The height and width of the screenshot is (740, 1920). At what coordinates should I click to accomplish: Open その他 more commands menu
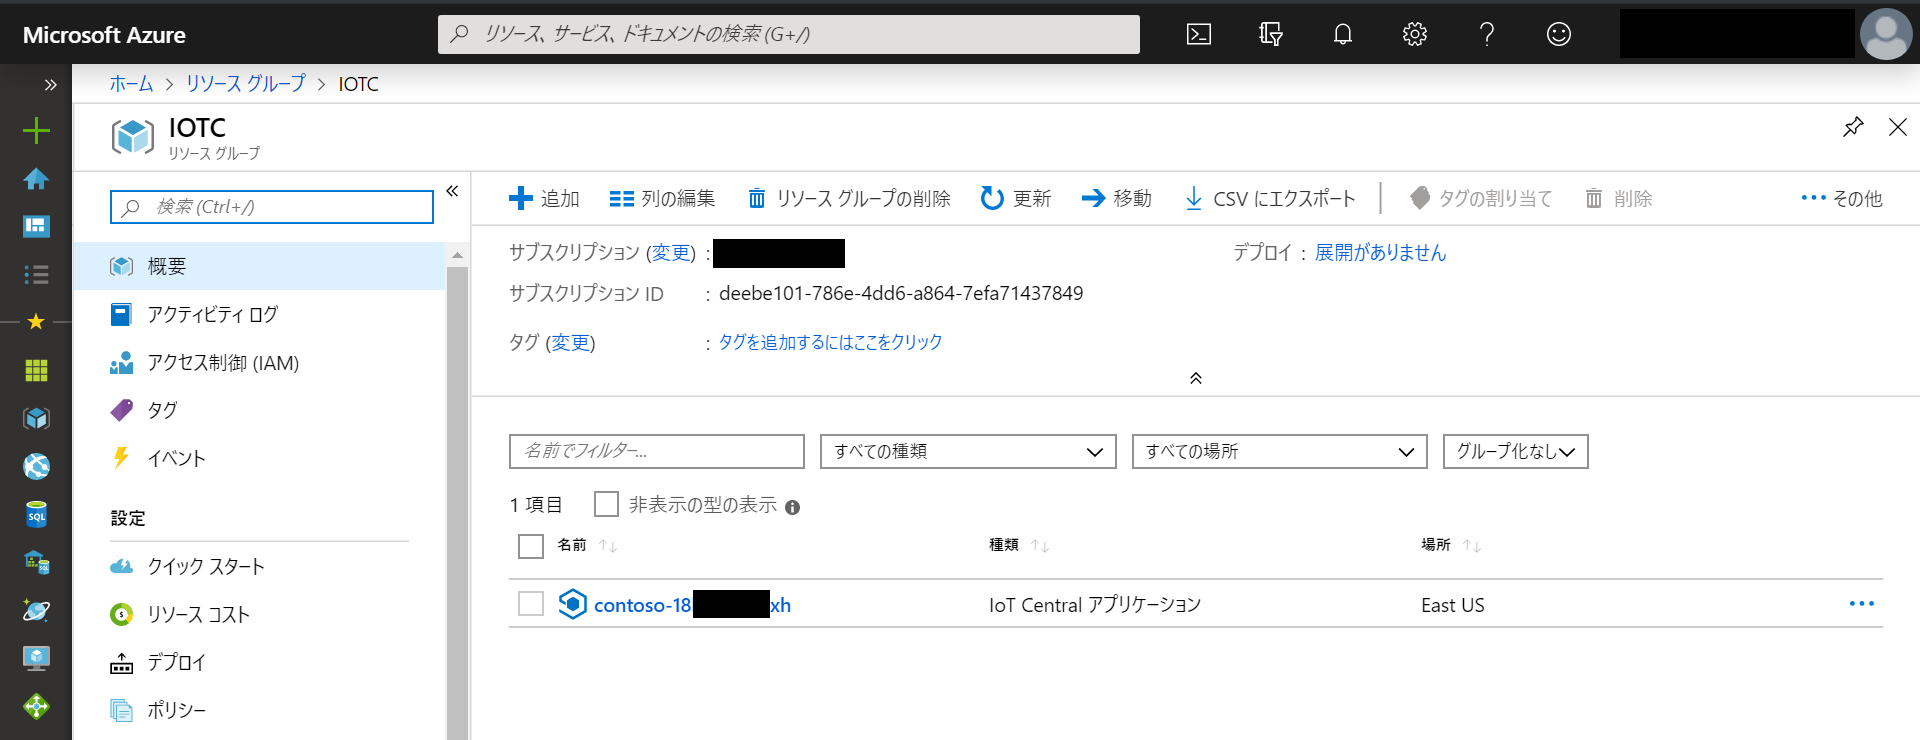1841,198
